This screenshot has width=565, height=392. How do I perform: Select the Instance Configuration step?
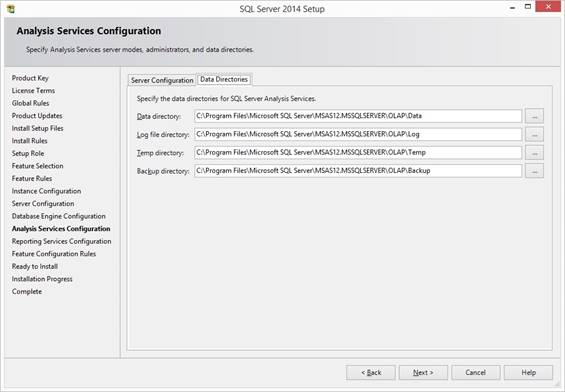point(46,191)
